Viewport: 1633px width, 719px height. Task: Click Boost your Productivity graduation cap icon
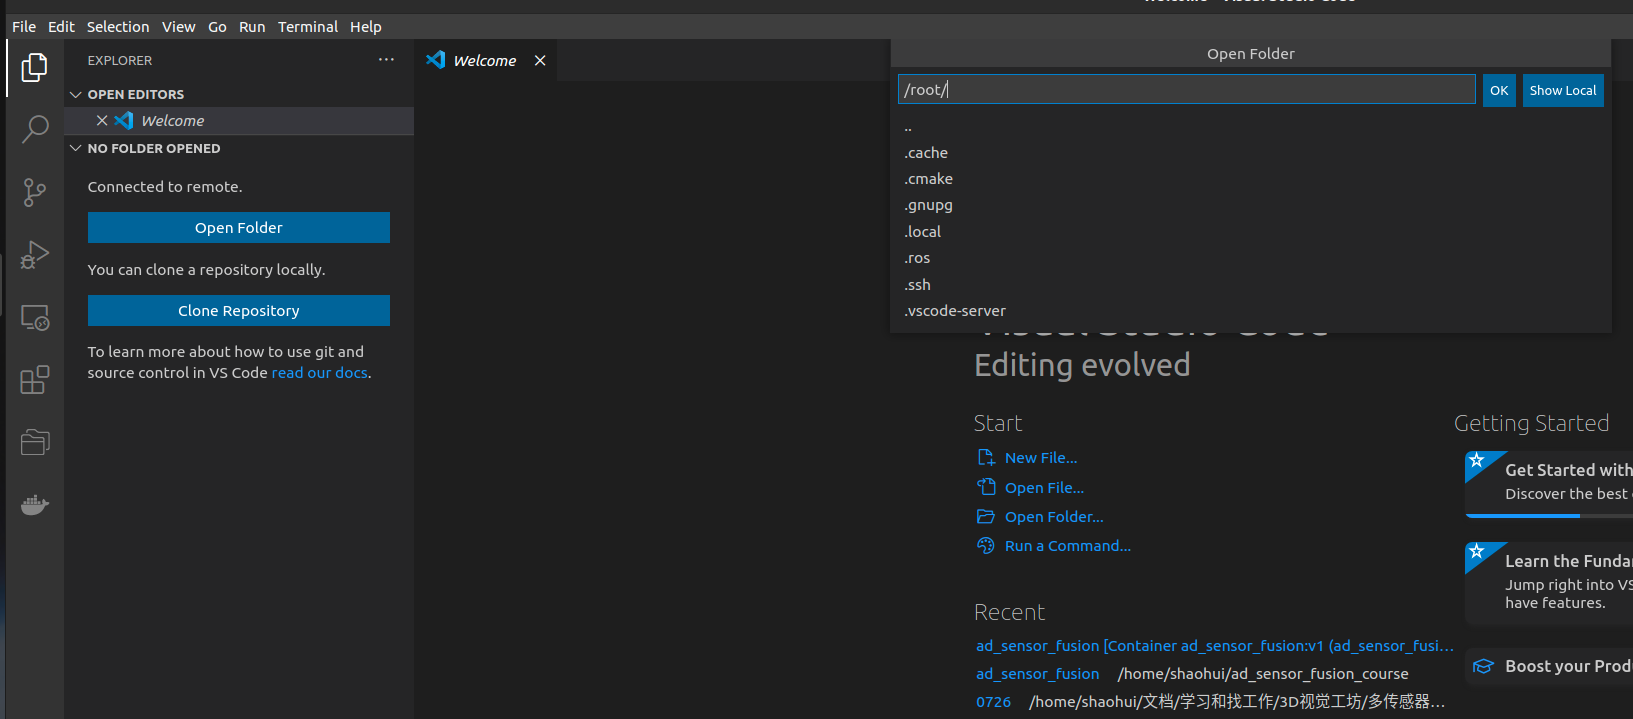1484,666
